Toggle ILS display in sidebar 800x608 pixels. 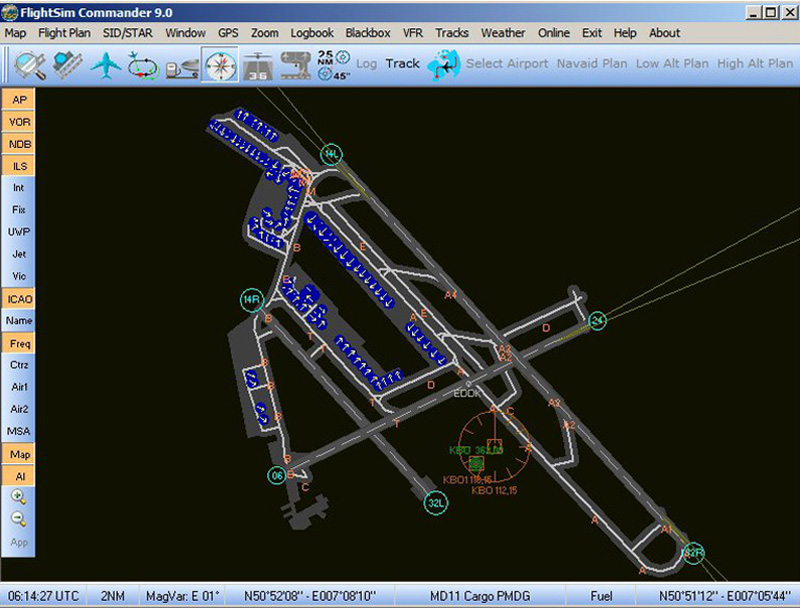[x=19, y=166]
